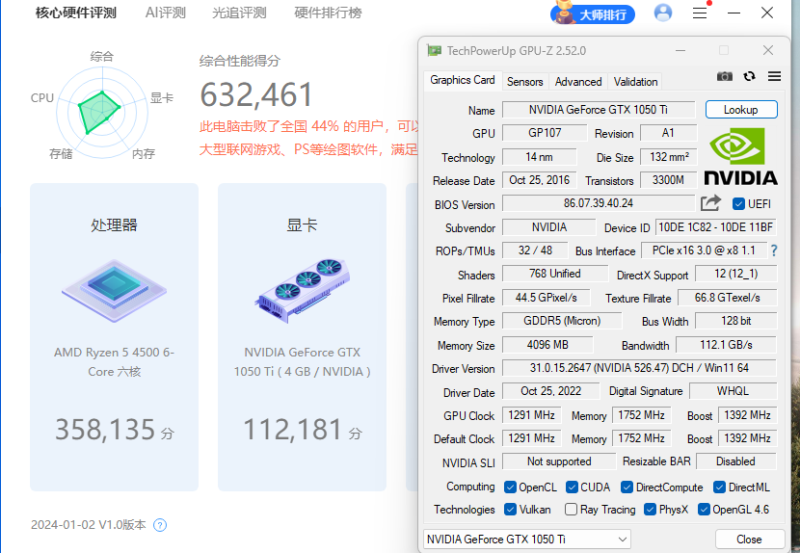Click the graphics card score 112,181
Viewport: 800px width, 553px height.
(292, 429)
